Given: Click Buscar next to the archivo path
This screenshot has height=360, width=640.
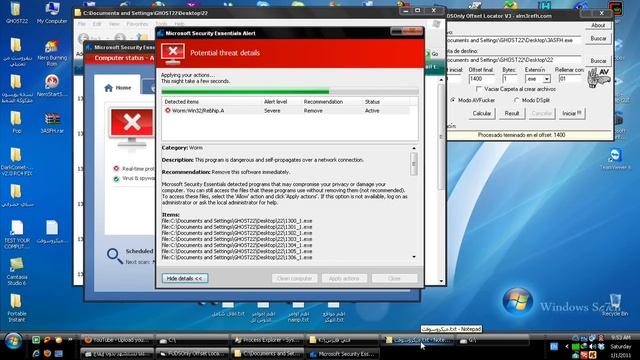Looking at the screenshot, I should tap(598, 38).
